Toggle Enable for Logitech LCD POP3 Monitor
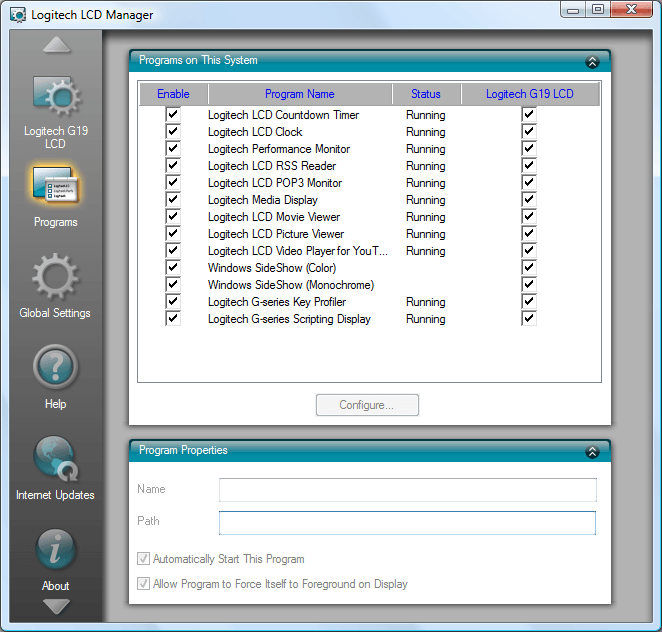Screen dimensions: 662x632 tap(173, 182)
